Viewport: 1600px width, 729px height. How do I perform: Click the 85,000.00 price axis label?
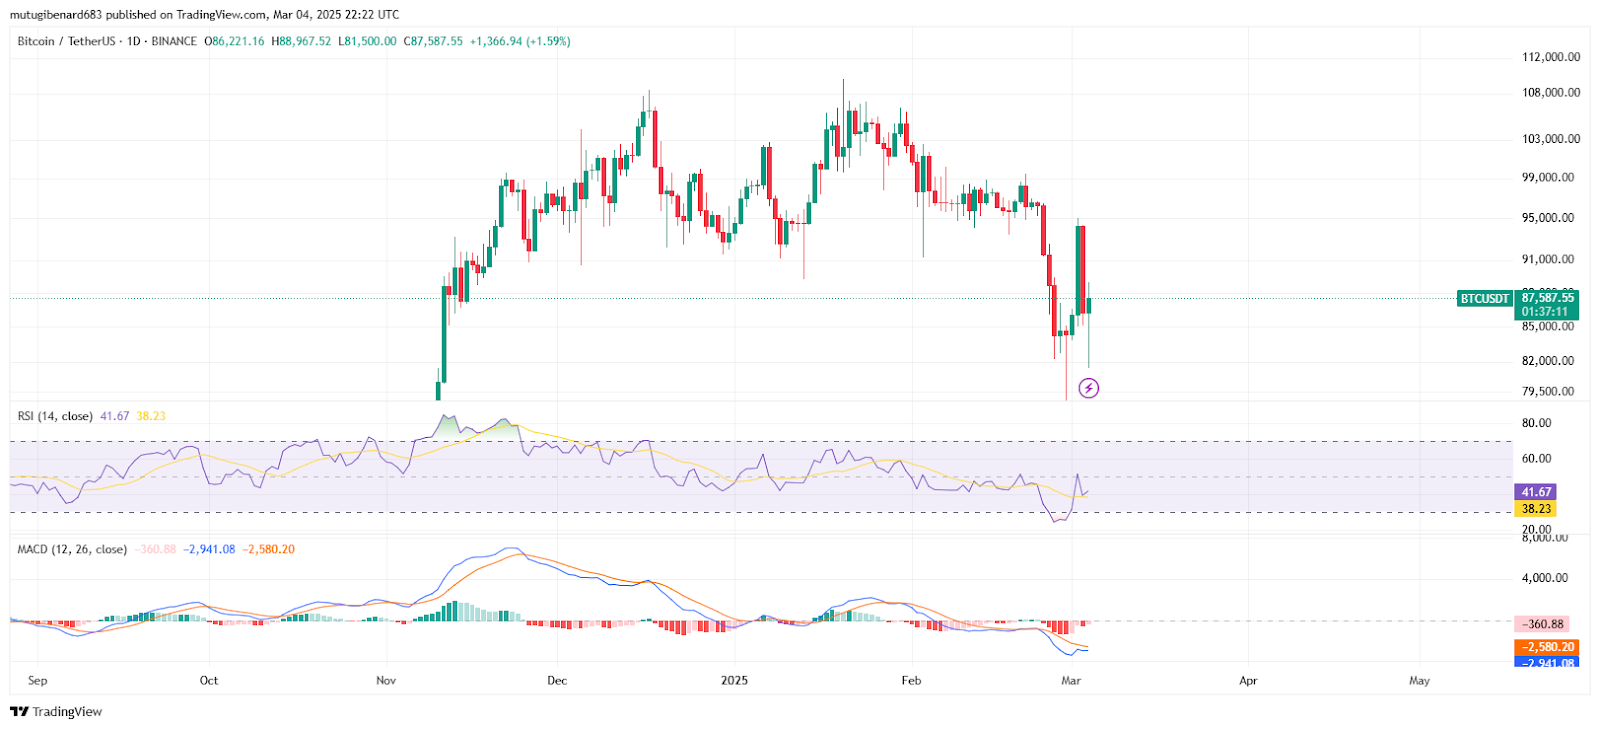[x=1548, y=327]
